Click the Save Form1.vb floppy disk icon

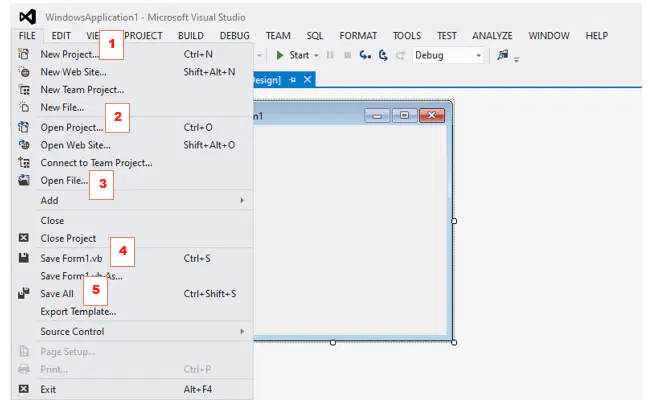[24, 258]
